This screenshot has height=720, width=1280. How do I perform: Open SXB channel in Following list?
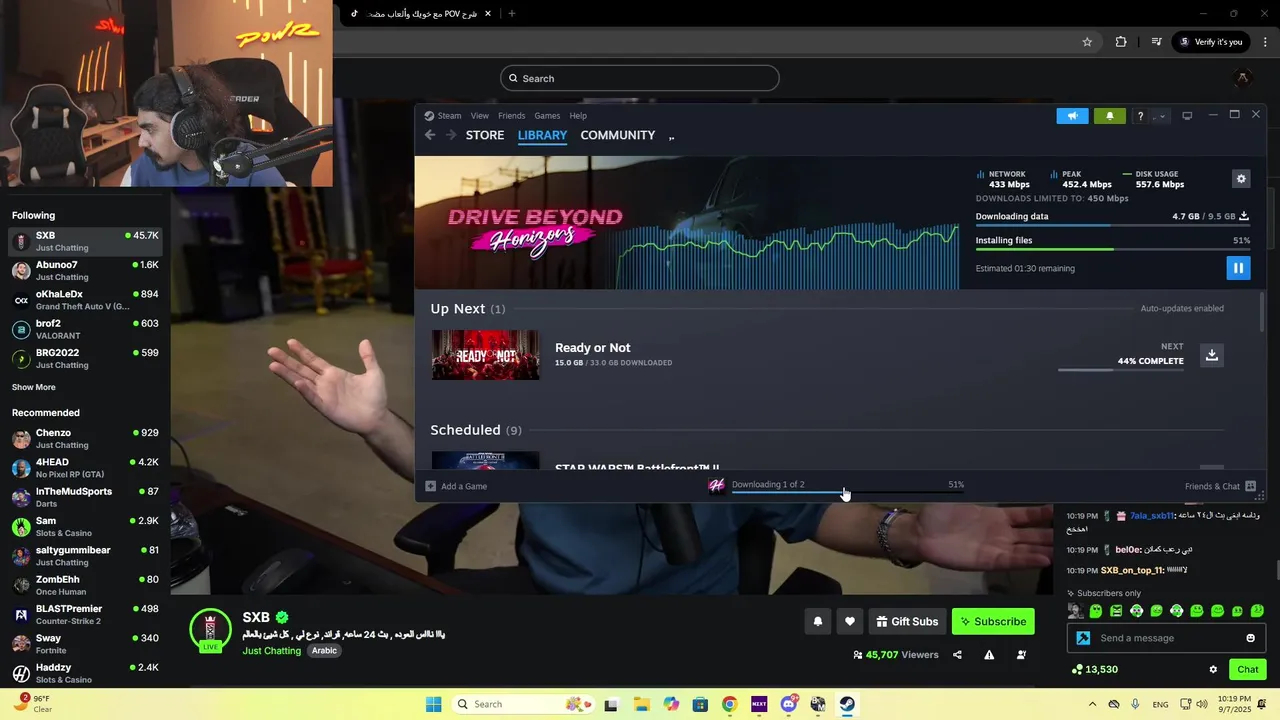point(85,241)
